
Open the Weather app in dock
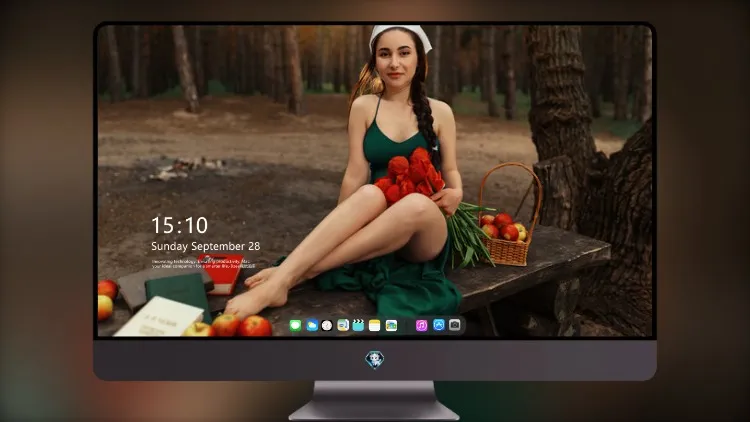pos(312,326)
